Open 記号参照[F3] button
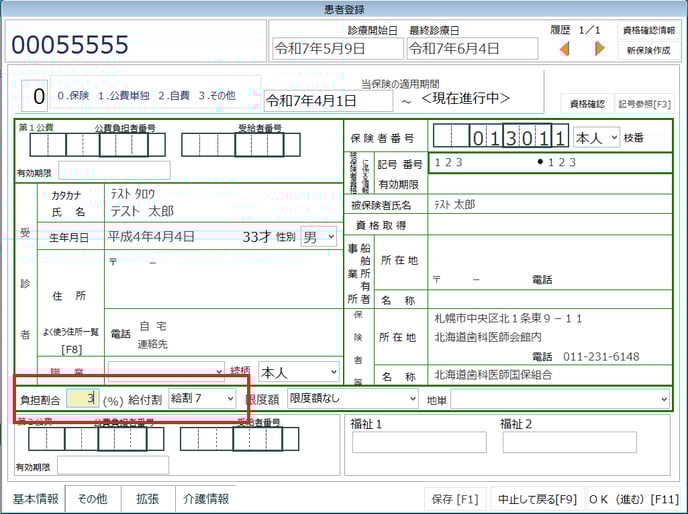688x514 pixels. coord(644,104)
